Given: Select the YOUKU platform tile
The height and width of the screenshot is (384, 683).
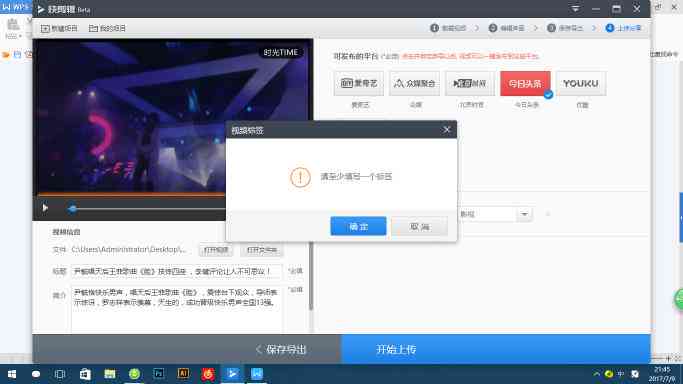Looking at the screenshot, I should (581, 83).
